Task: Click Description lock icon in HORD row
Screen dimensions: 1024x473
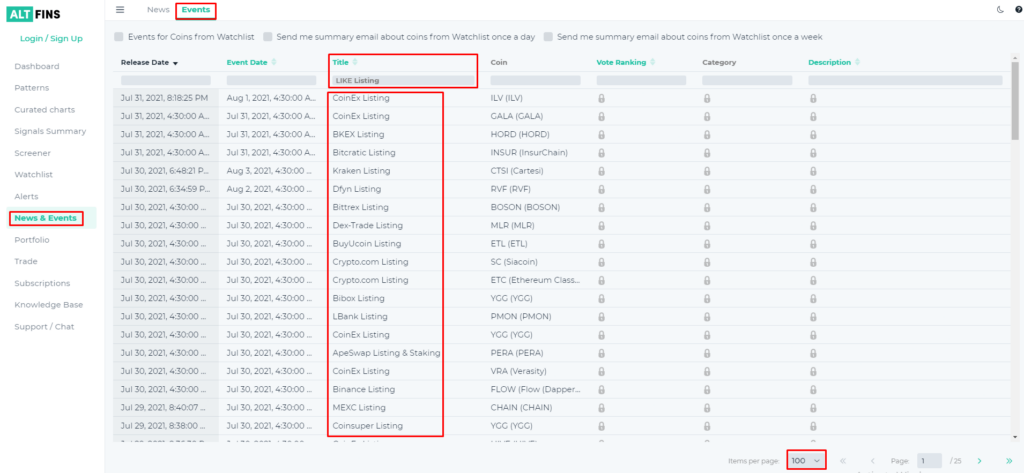Action: (x=813, y=135)
